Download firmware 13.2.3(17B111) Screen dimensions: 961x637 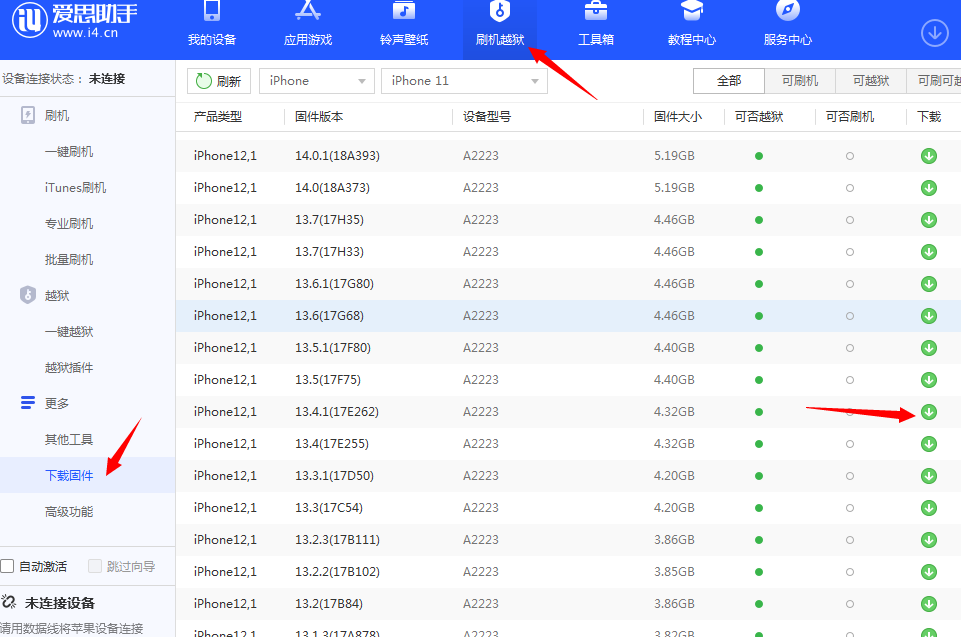pos(929,540)
